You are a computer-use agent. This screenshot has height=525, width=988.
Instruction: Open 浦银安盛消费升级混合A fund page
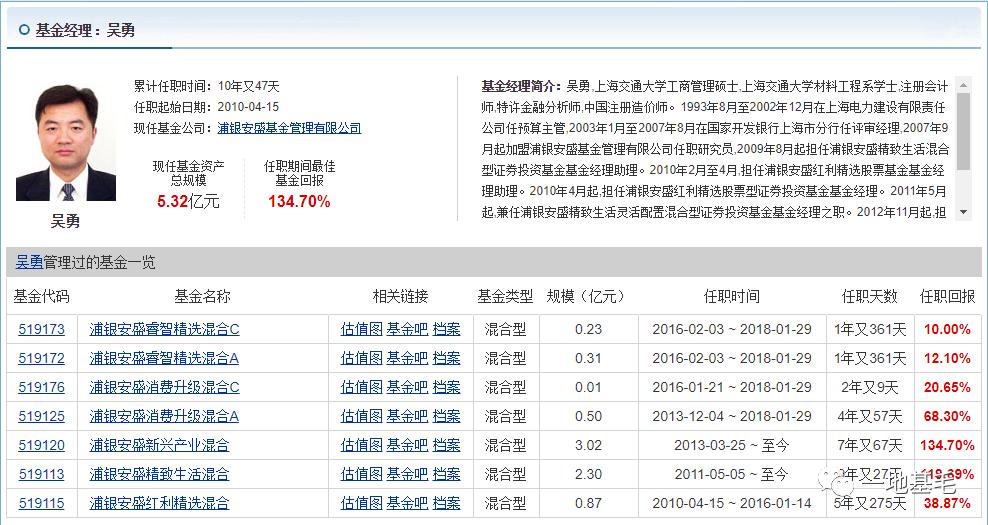[164, 416]
